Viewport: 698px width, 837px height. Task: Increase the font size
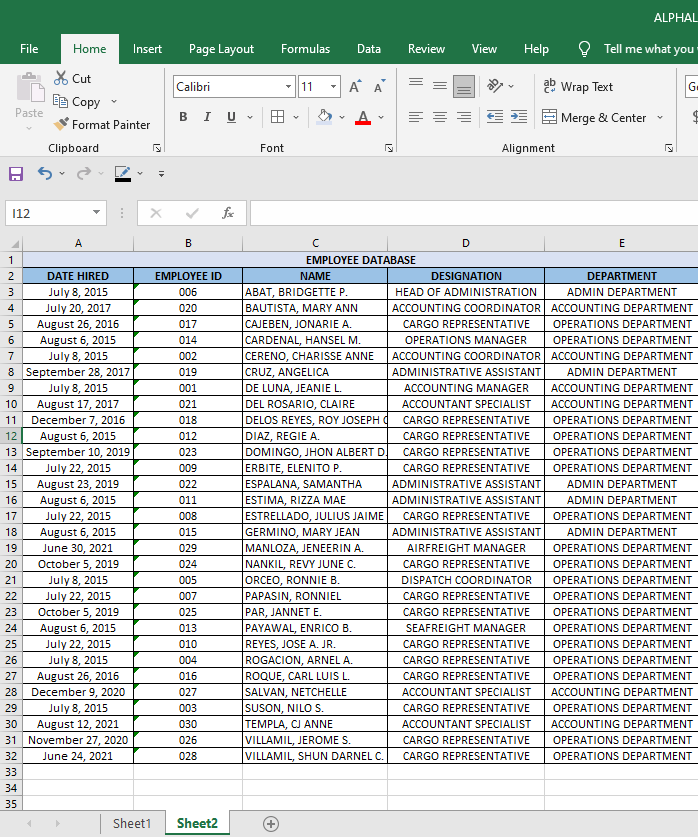point(355,87)
